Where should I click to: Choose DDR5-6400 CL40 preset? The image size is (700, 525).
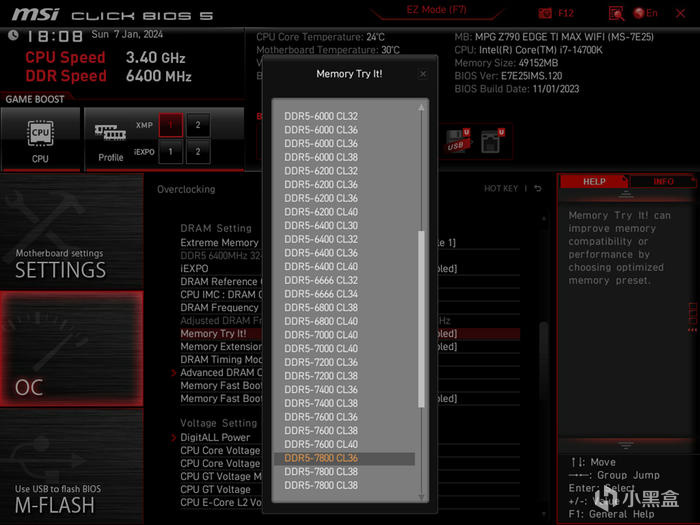coord(321,267)
